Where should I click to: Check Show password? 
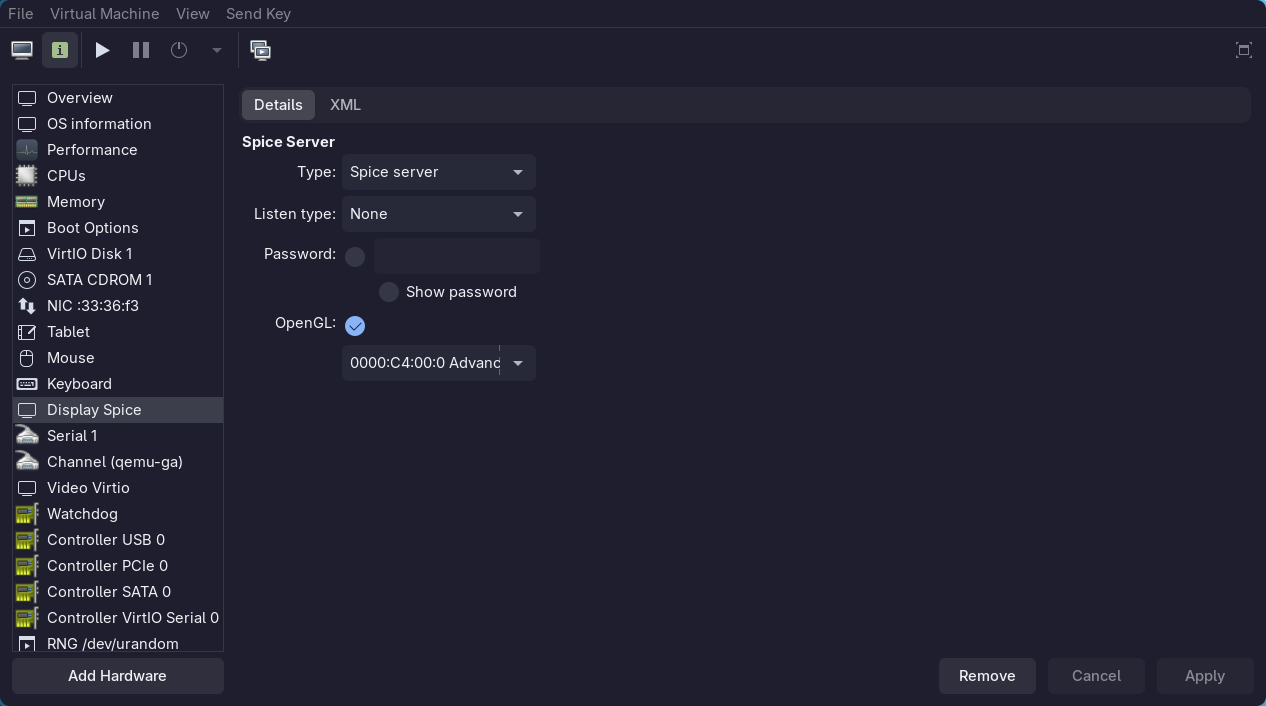(389, 292)
